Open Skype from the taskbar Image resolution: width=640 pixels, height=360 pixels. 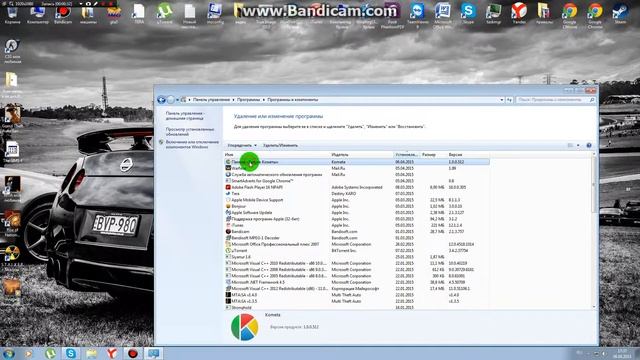coord(71,353)
